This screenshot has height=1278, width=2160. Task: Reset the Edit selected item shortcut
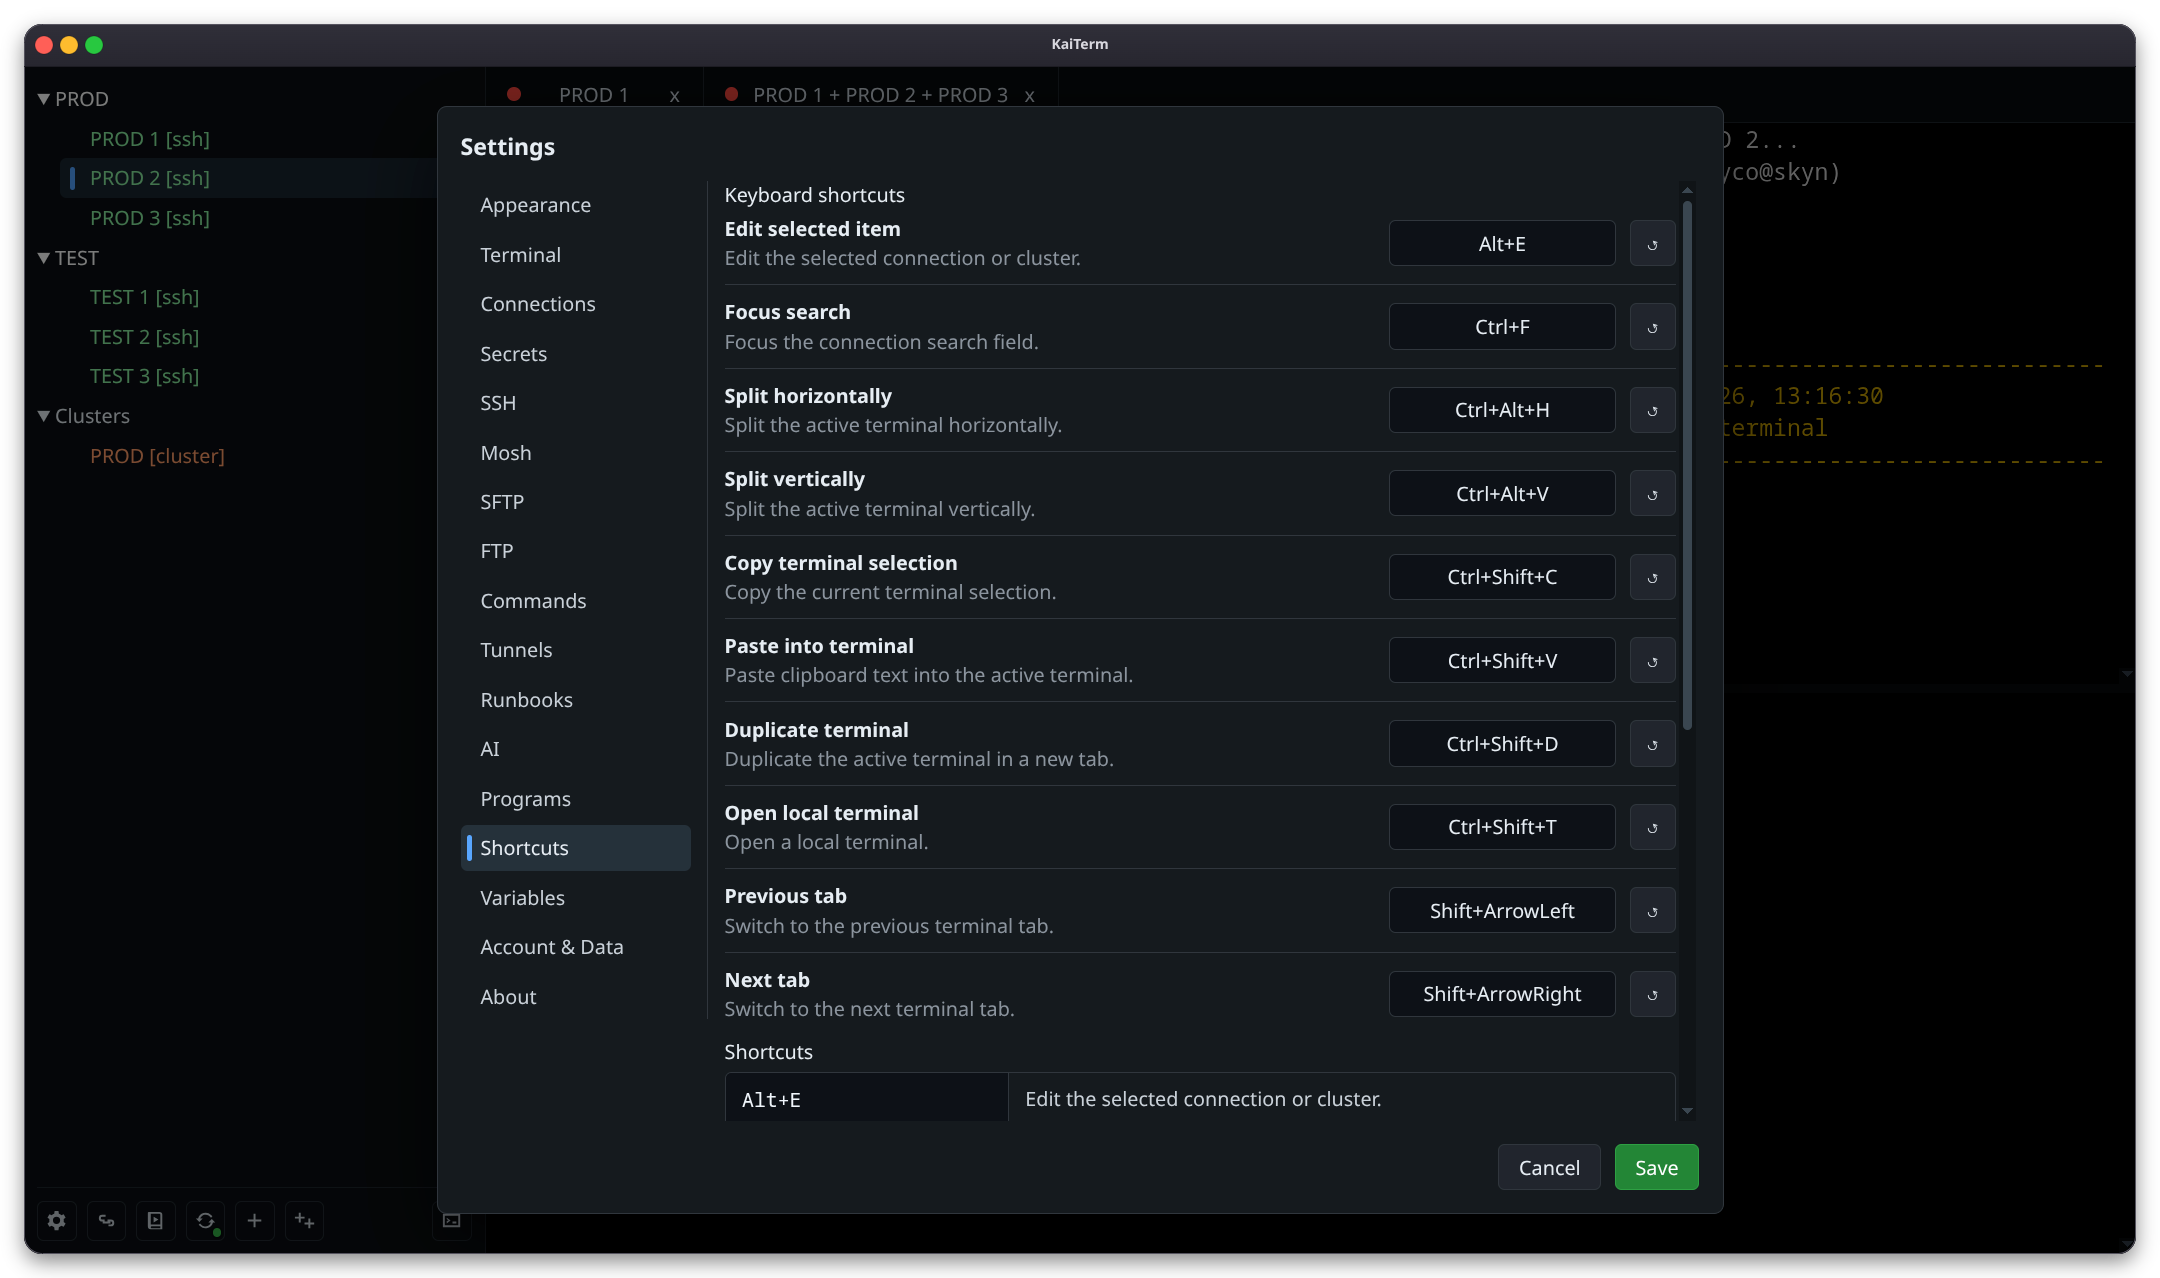coord(1652,244)
